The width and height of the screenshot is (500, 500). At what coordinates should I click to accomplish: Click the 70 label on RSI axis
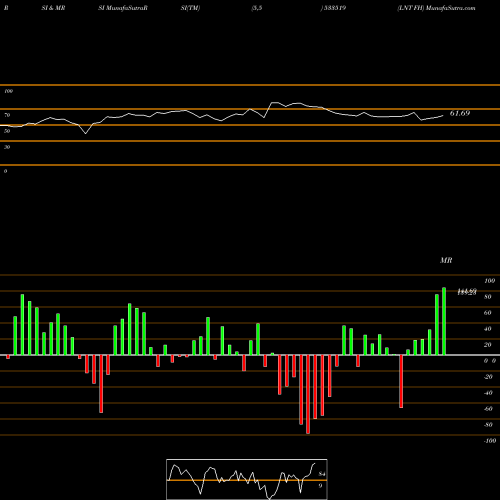tap(7, 115)
